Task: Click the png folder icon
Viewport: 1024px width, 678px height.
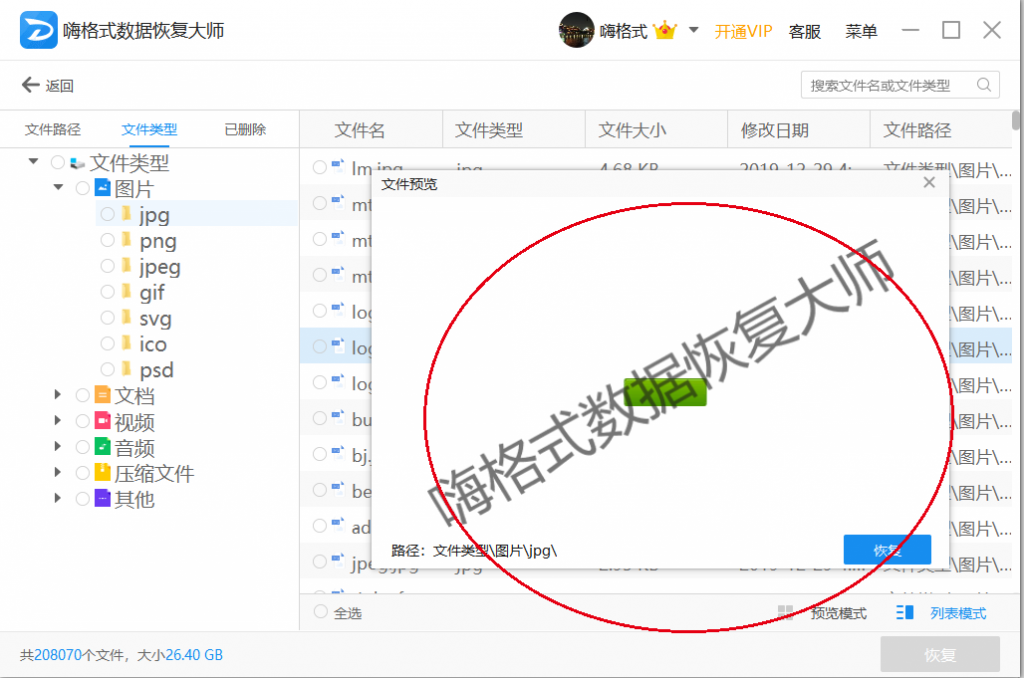Action: pyautogui.click(x=127, y=240)
